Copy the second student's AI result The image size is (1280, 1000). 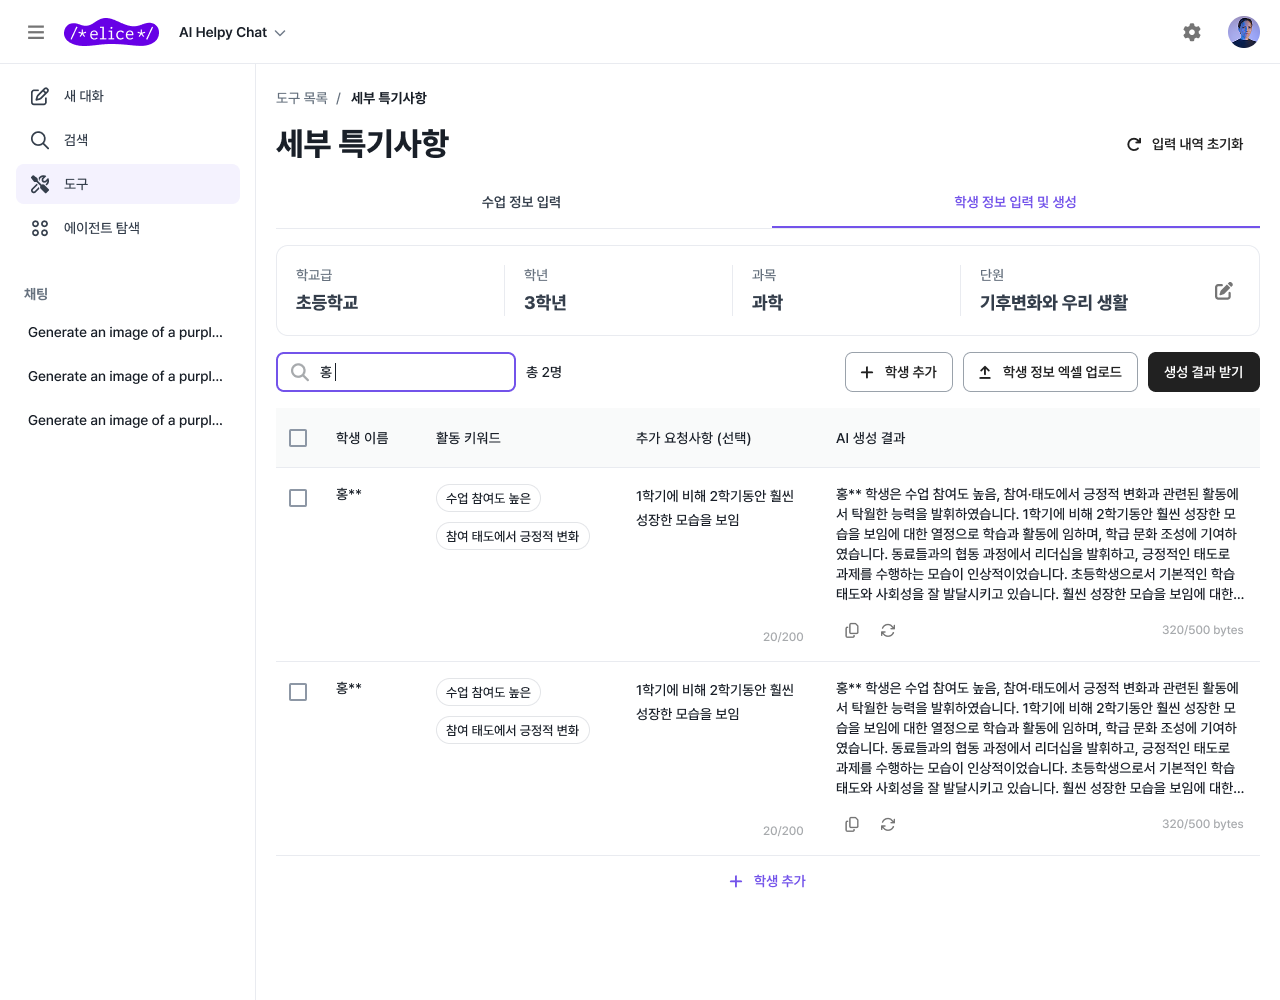[x=851, y=824]
